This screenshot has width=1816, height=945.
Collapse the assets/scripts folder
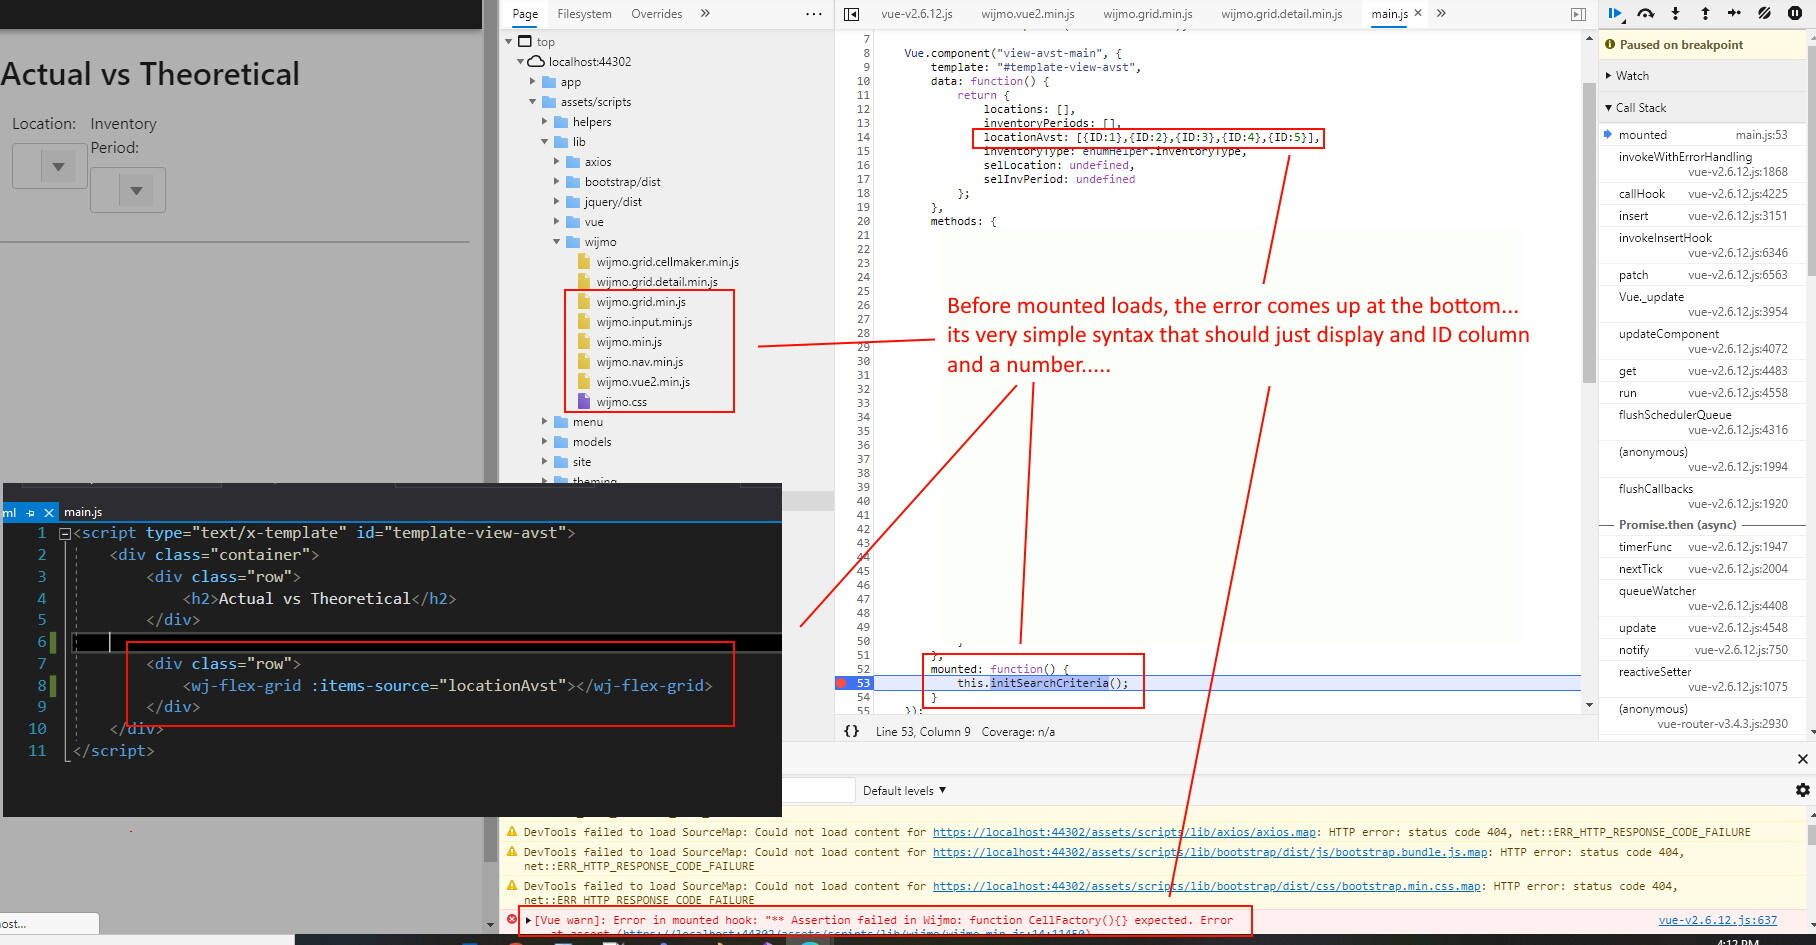[x=533, y=102]
